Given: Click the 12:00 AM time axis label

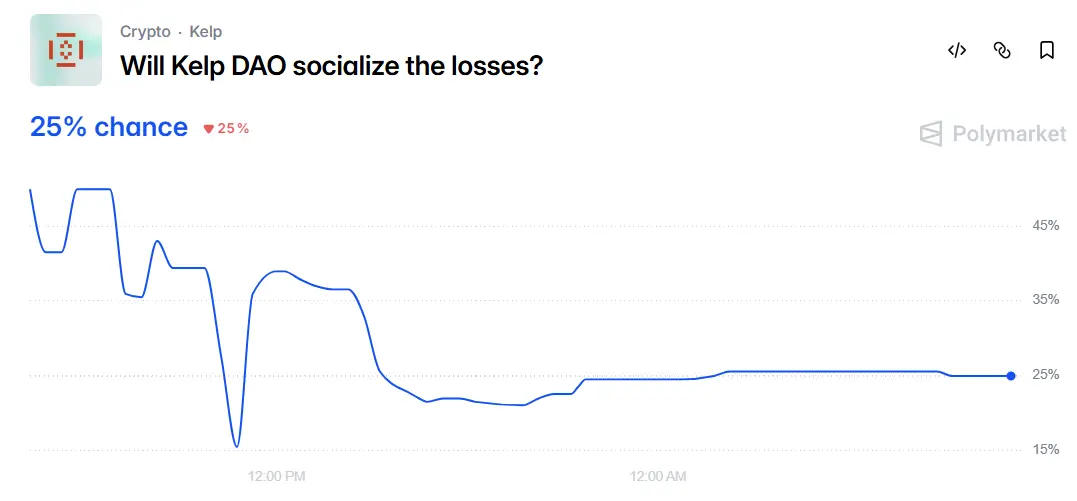Looking at the screenshot, I should tap(658, 476).
